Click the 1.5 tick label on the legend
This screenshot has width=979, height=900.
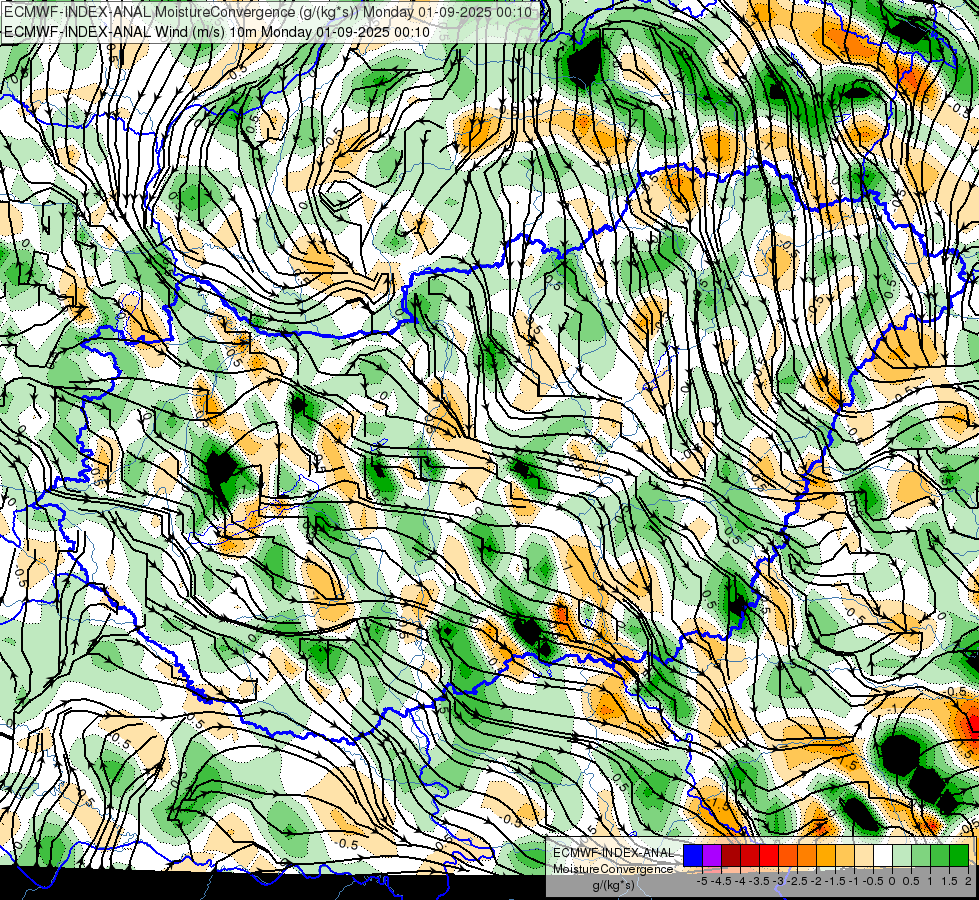(x=948, y=881)
